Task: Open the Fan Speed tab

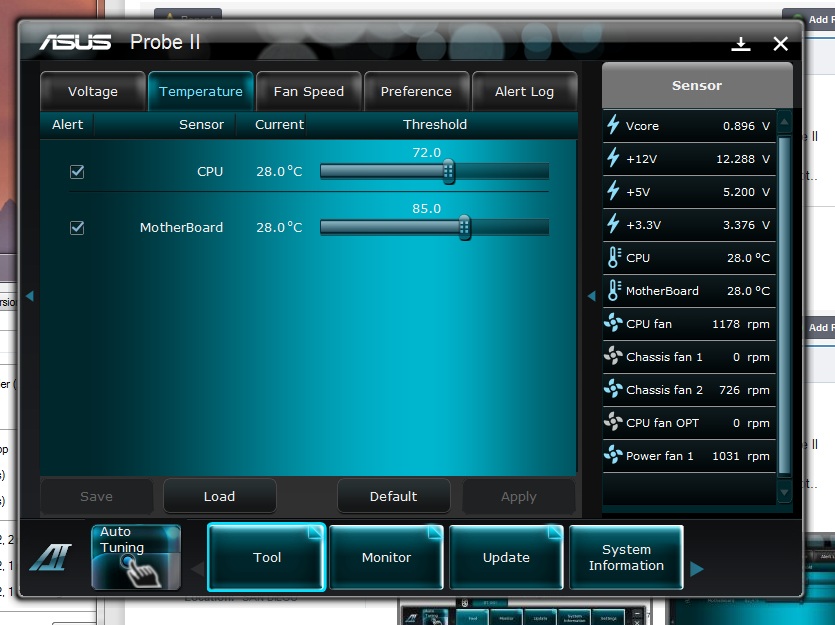Action: point(309,92)
